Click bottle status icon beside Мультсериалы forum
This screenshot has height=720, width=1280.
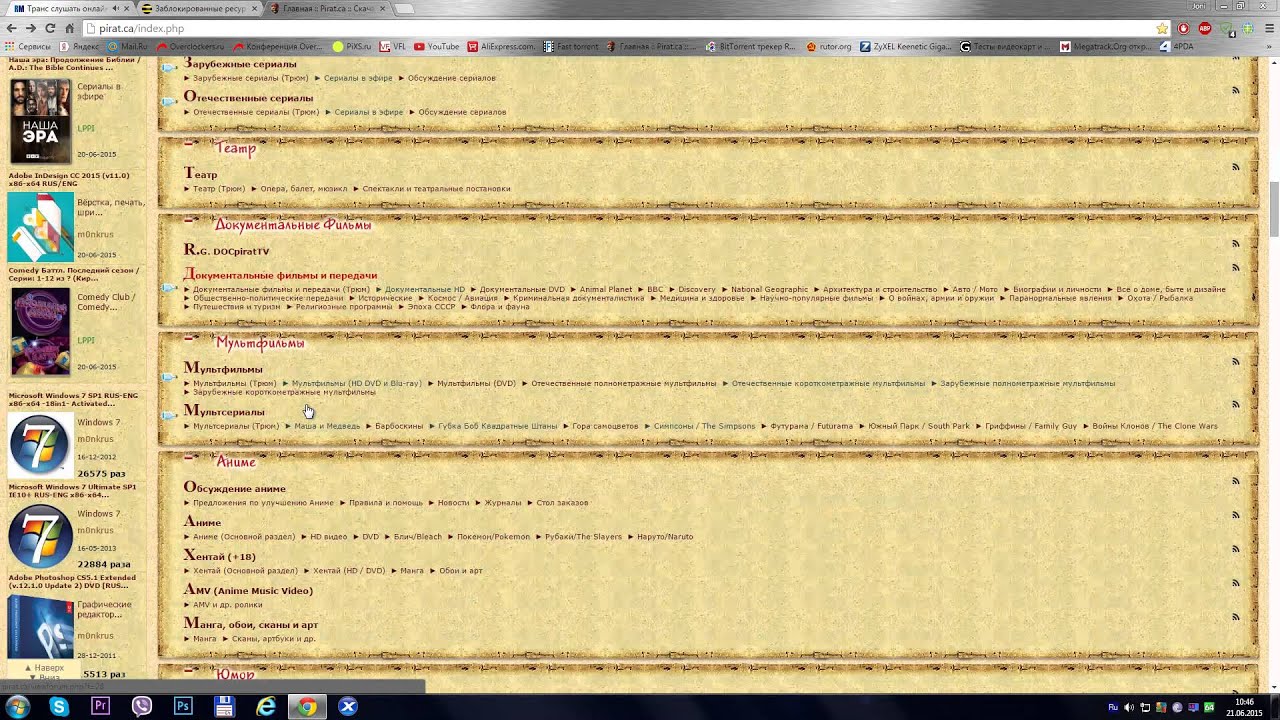(170, 415)
